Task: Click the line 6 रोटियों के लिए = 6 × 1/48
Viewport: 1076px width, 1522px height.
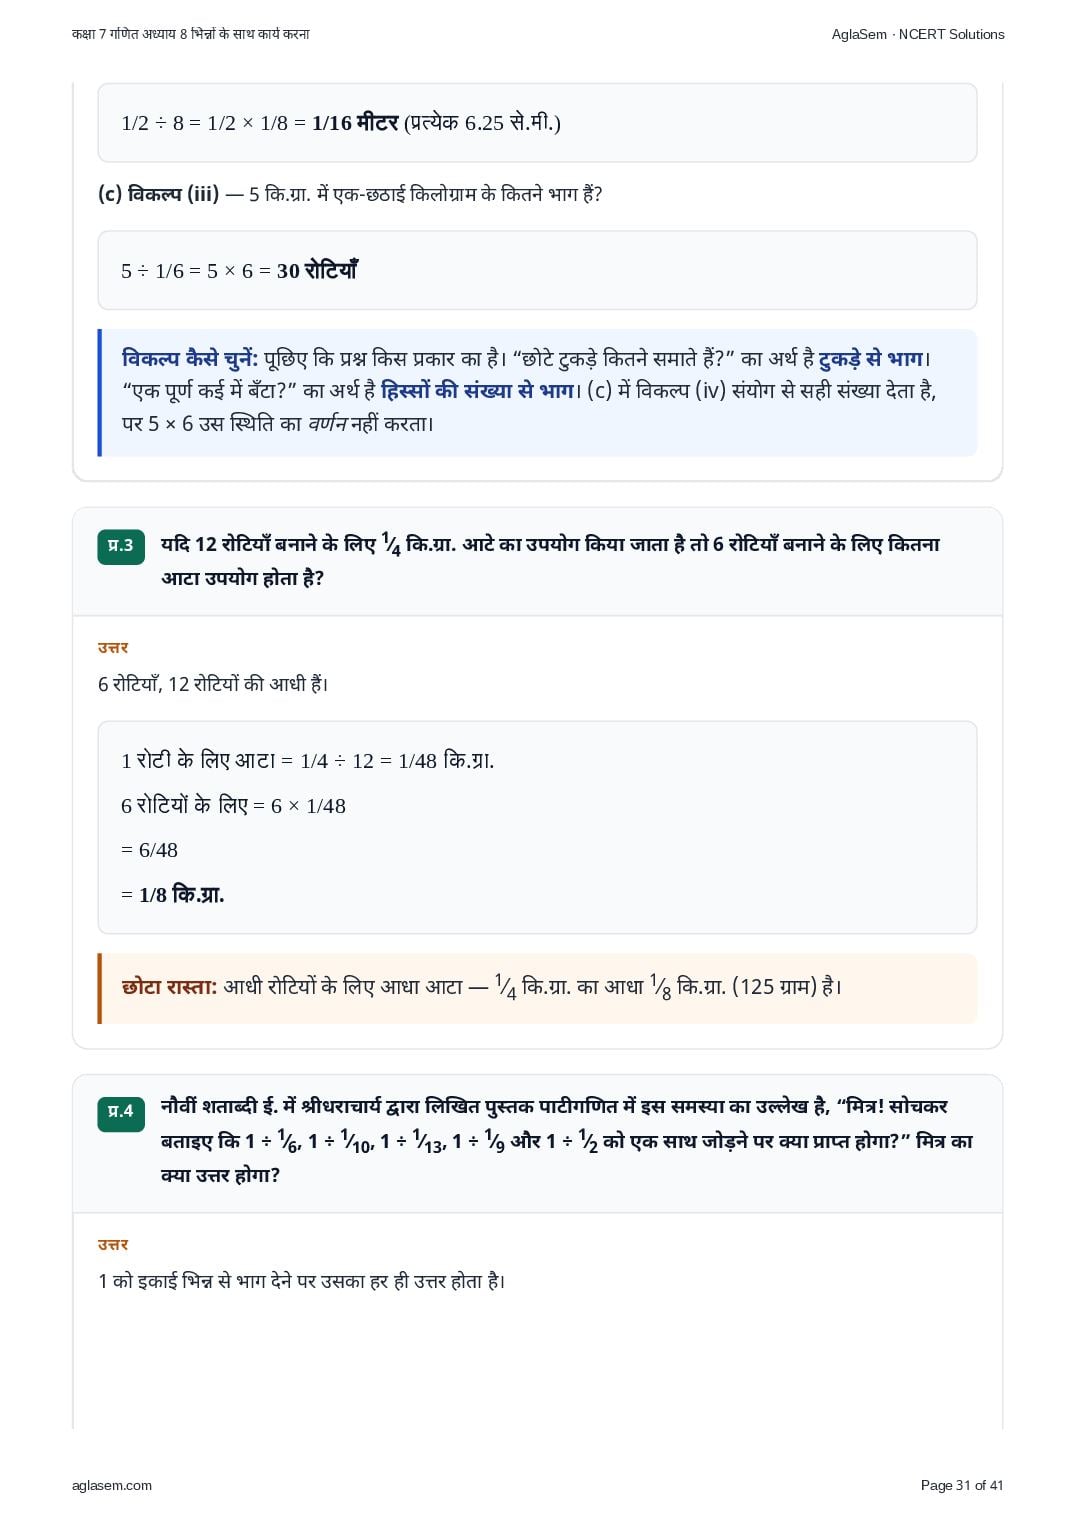Action: (233, 806)
